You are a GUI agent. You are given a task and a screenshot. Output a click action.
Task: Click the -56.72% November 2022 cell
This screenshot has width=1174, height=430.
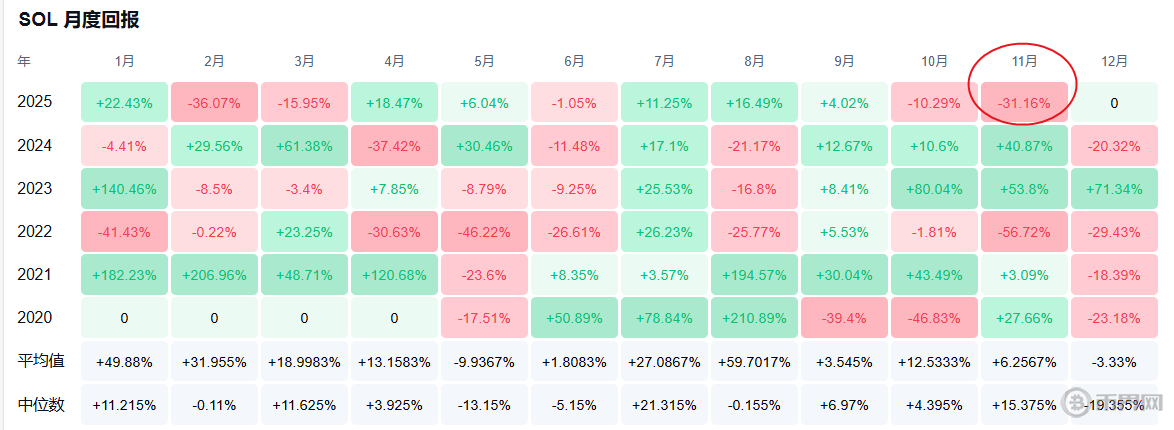point(1024,231)
